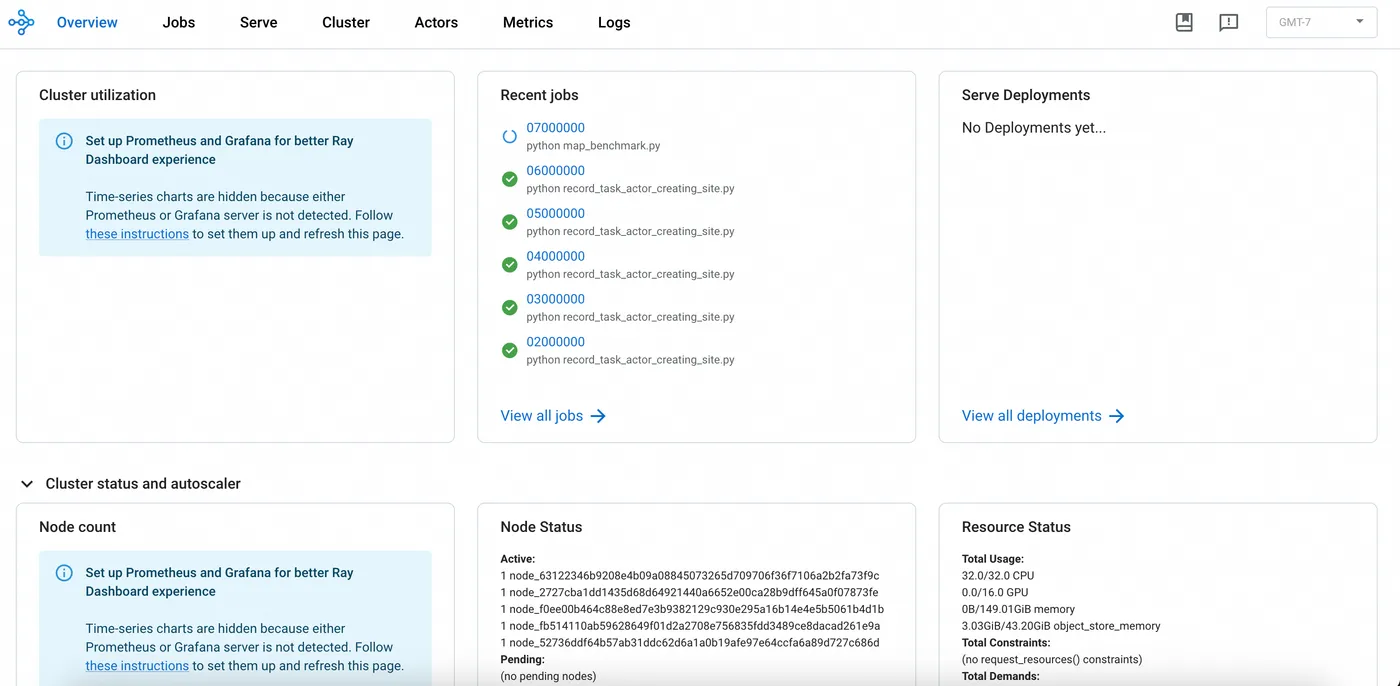The image size is (1400, 686).
Task: Click the '0B/149.01GiB memory' value
Action: (x=1018, y=610)
